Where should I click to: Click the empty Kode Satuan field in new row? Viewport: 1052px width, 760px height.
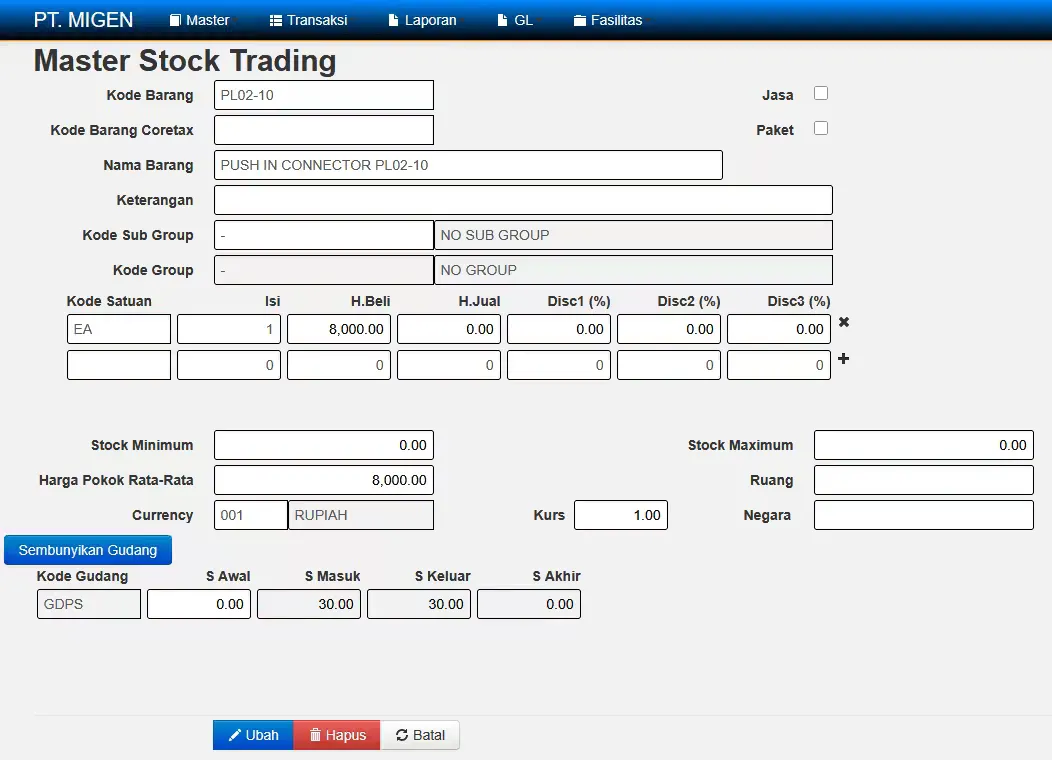pos(119,365)
